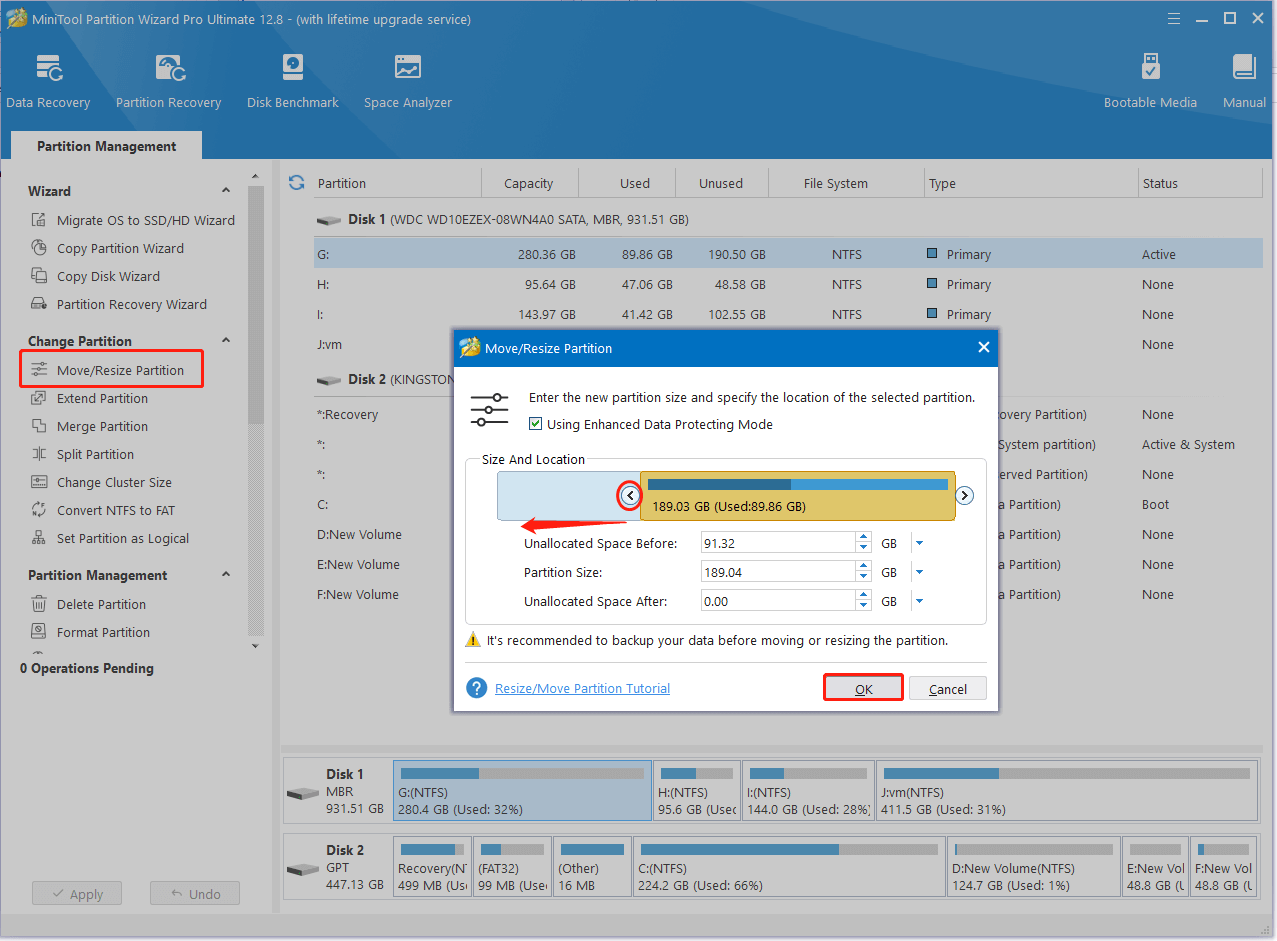Collapse the Wizard section in the sidebar

pos(226,191)
